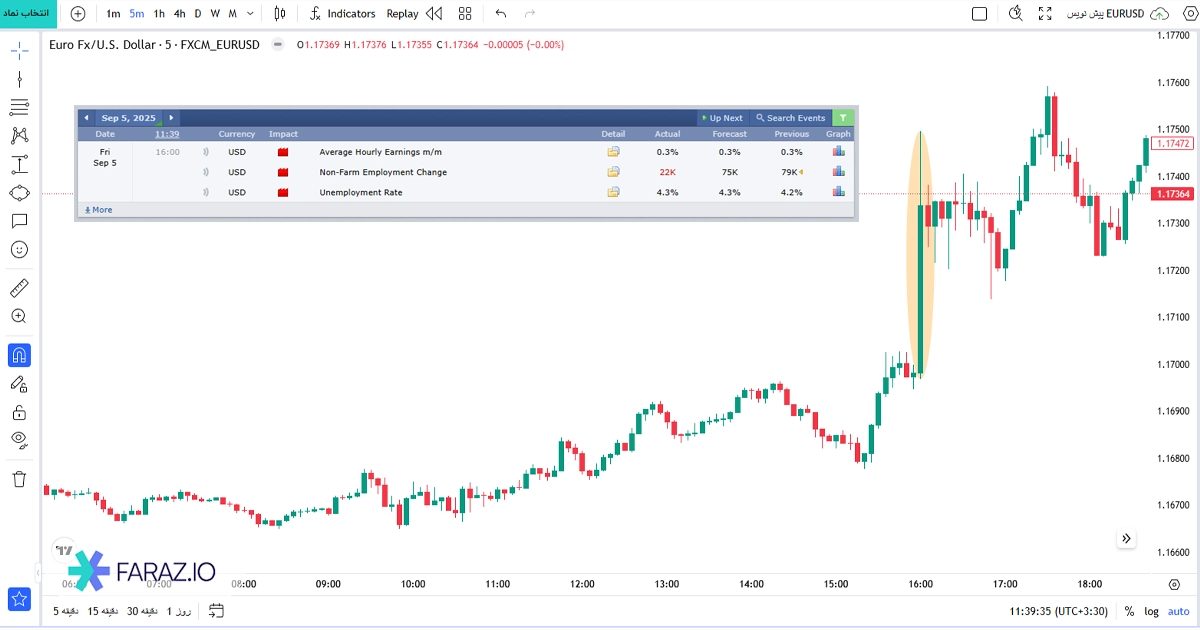Toggle hide all drawings eye icon
Screen dimensions: 1200x630
point(19,439)
